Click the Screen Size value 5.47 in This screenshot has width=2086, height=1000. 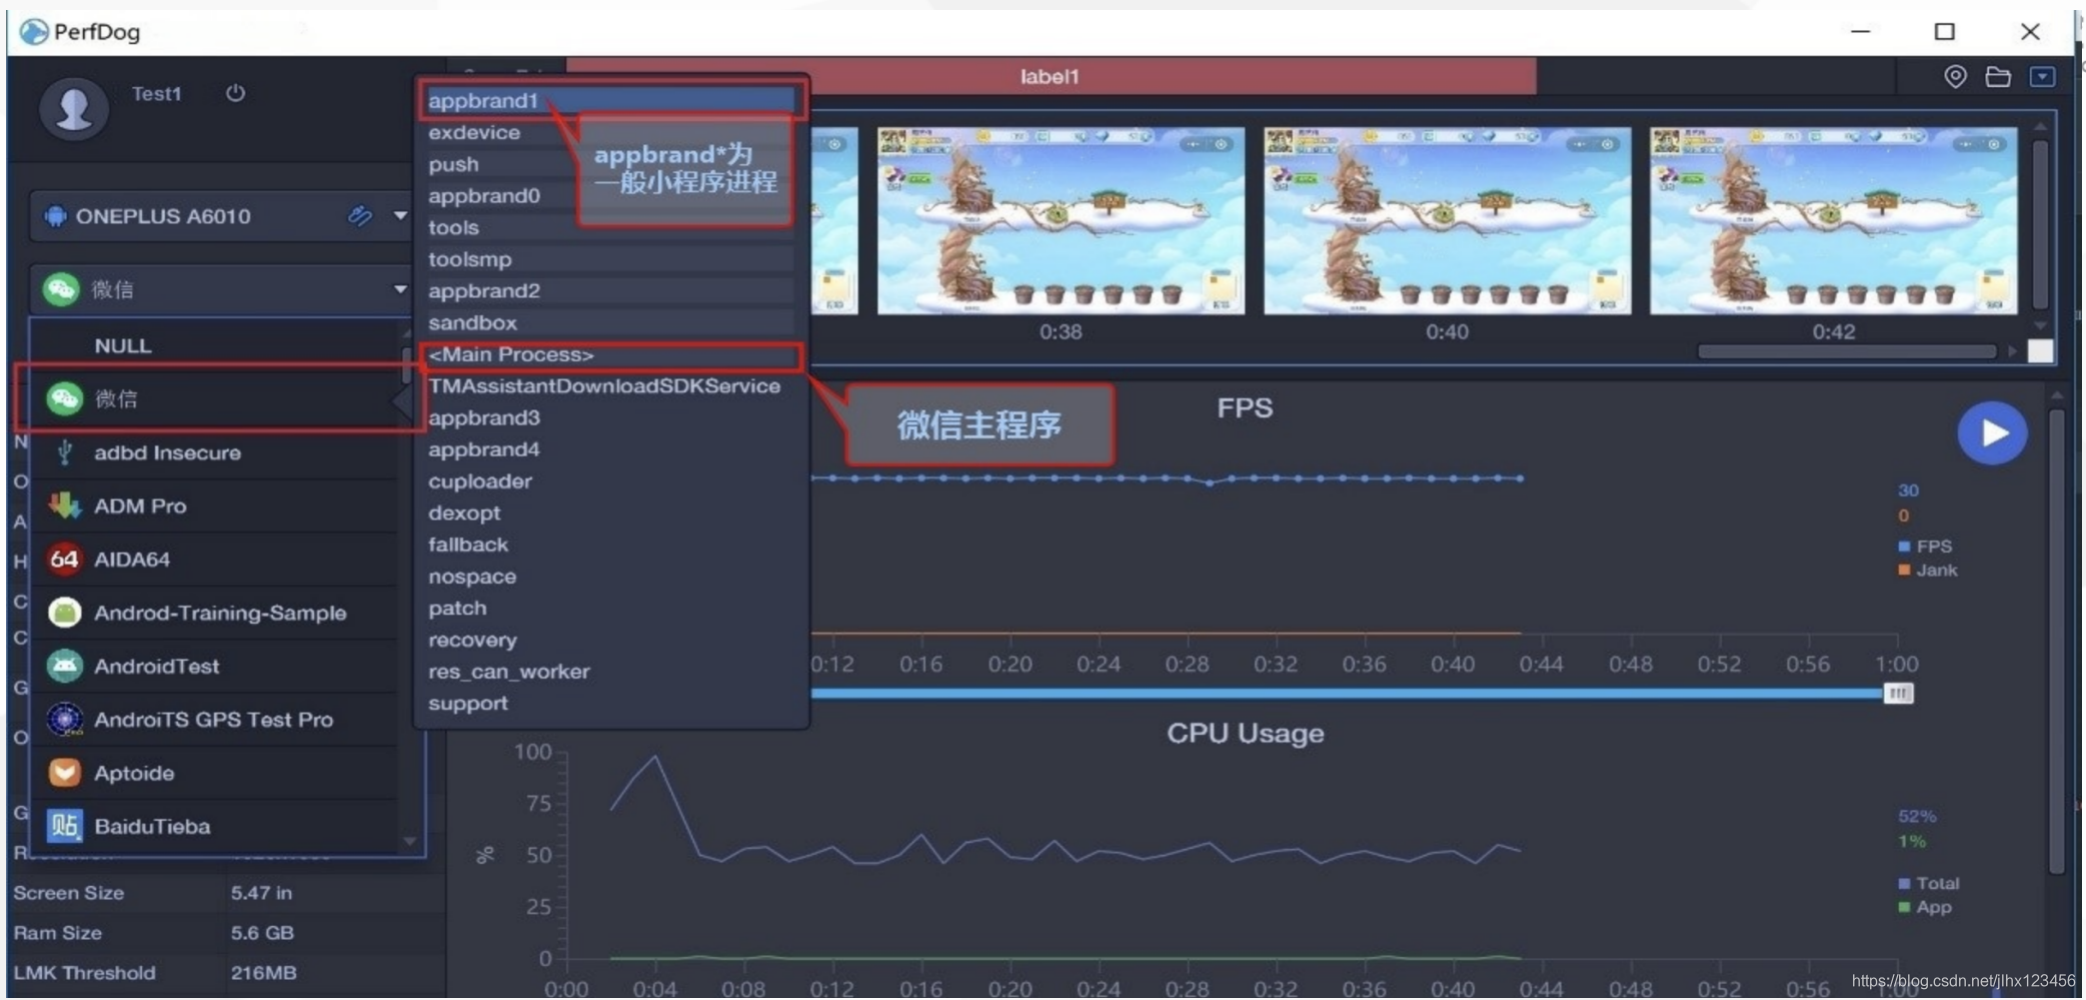click(261, 892)
